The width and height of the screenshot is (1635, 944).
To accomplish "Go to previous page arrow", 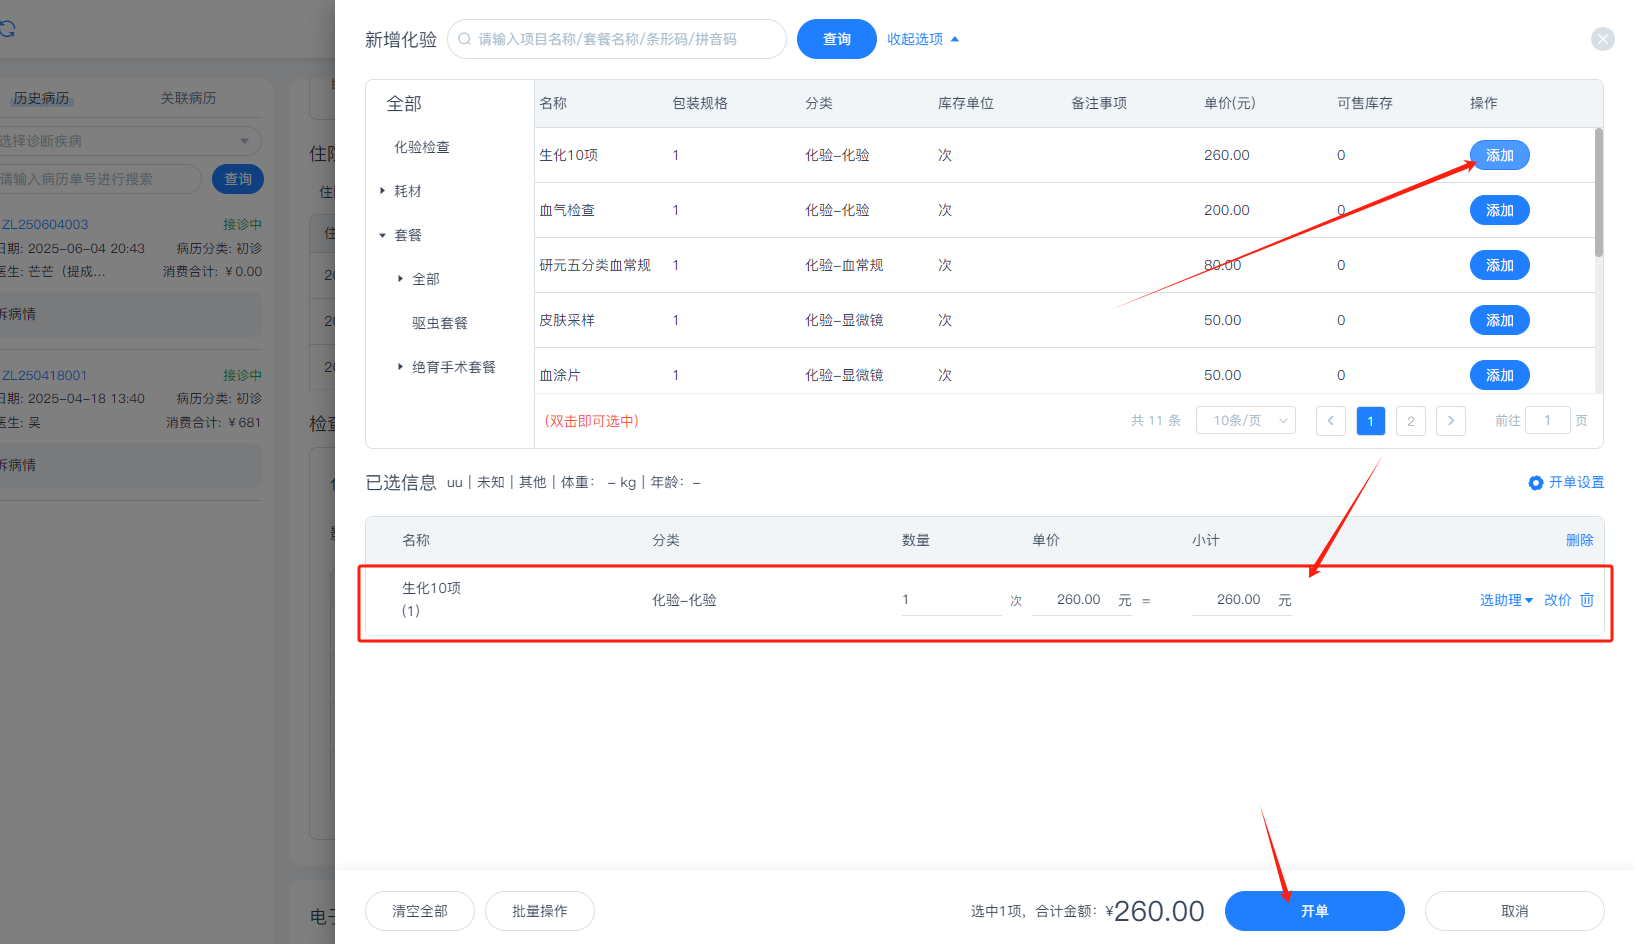I will [x=1330, y=421].
